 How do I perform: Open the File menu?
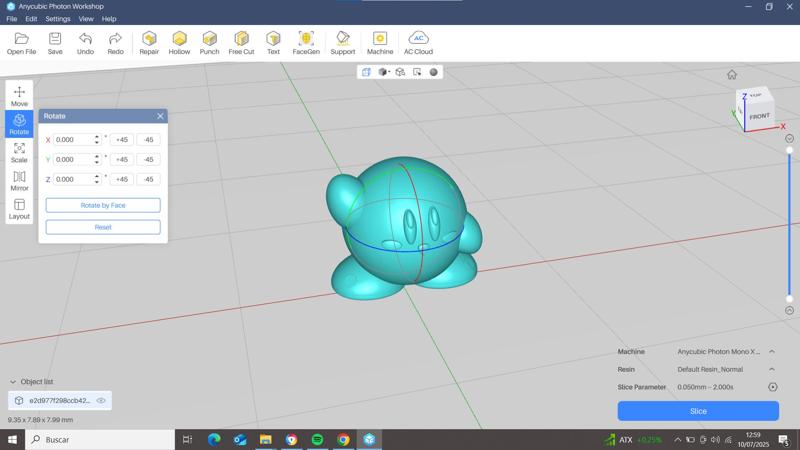pyautogui.click(x=12, y=19)
